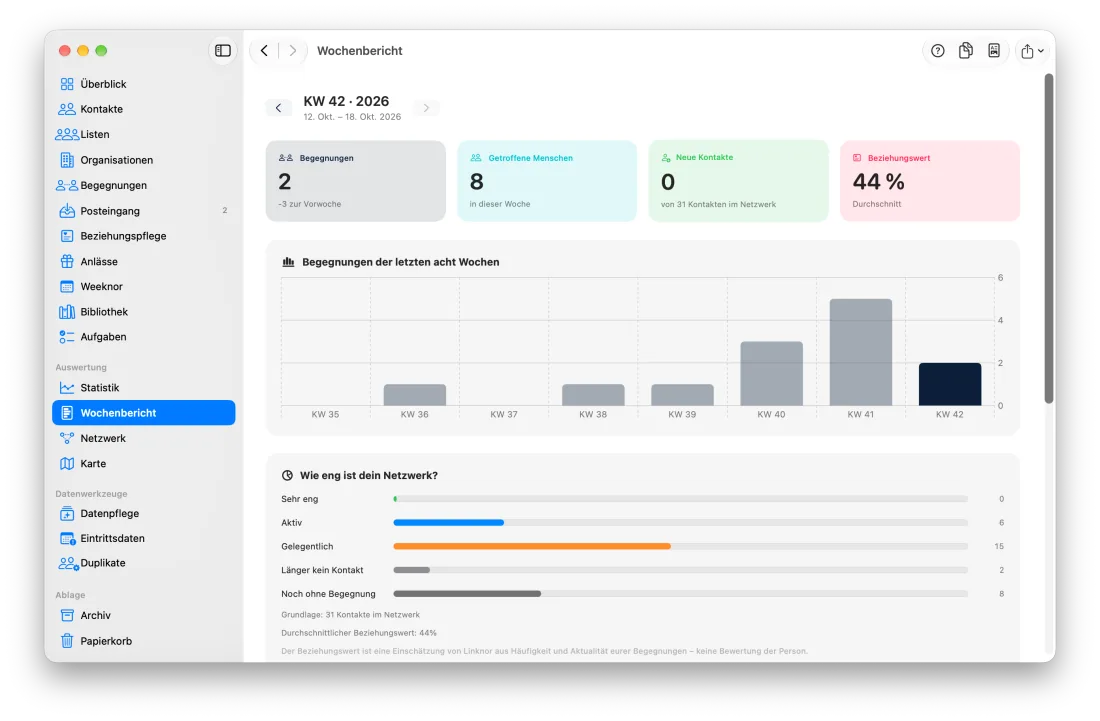Image resolution: width=1100 pixels, height=721 pixels.
Task: Click the dark KW 42 chart bar
Action: pos(950,384)
